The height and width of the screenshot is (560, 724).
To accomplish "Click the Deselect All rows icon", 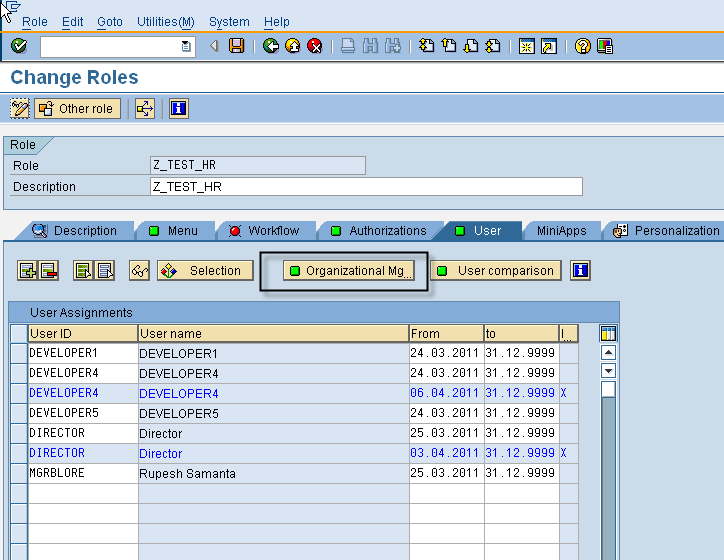I will [105, 271].
